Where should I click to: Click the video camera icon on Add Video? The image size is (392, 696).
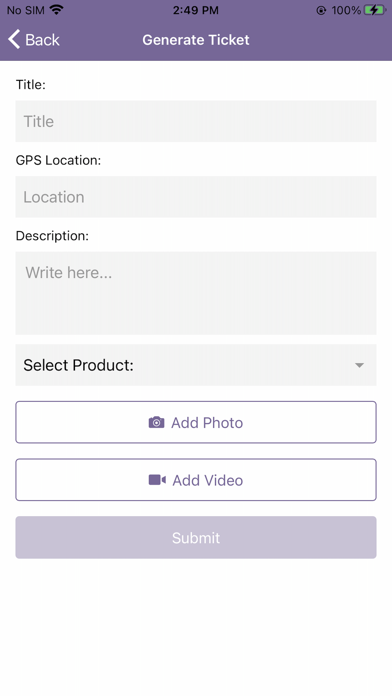click(157, 480)
